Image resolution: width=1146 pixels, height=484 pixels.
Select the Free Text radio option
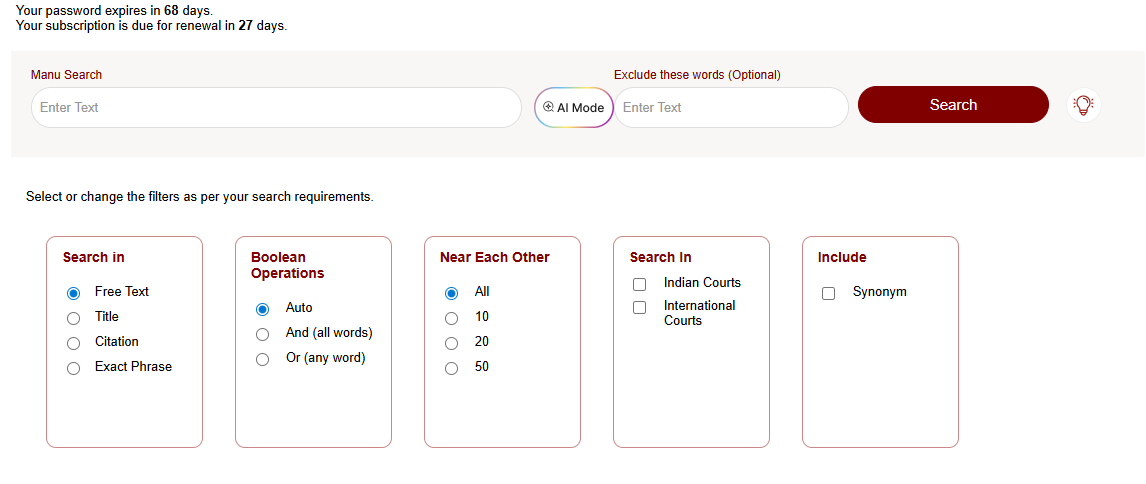click(73, 293)
